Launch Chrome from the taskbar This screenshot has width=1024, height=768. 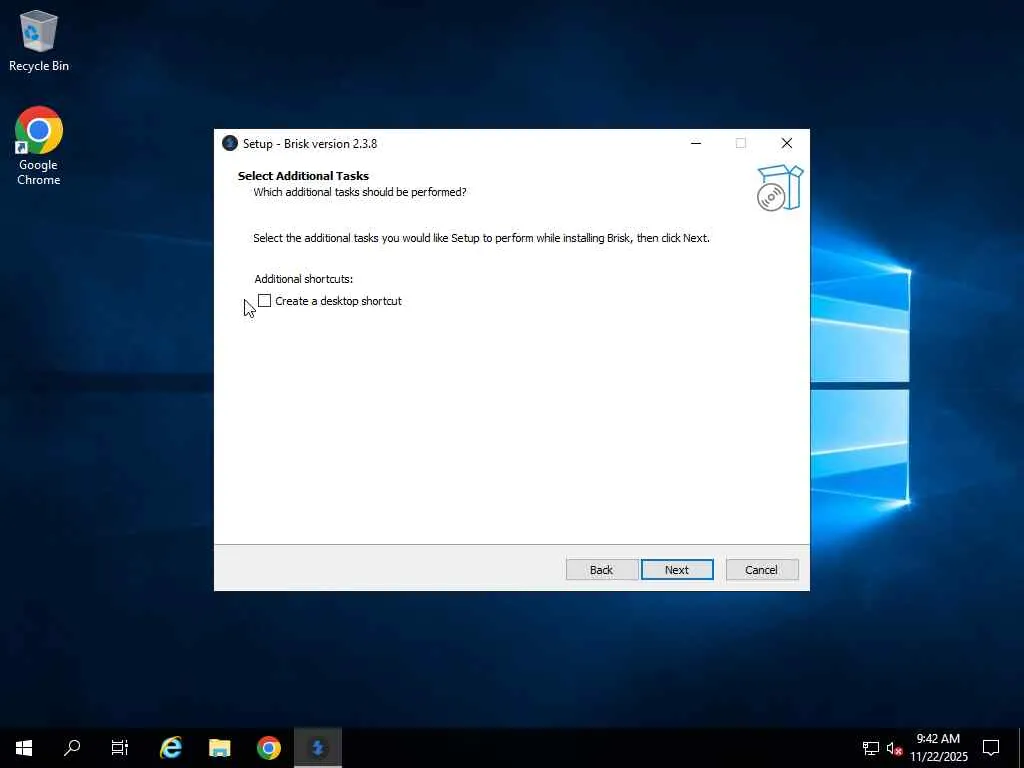(x=268, y=748)
